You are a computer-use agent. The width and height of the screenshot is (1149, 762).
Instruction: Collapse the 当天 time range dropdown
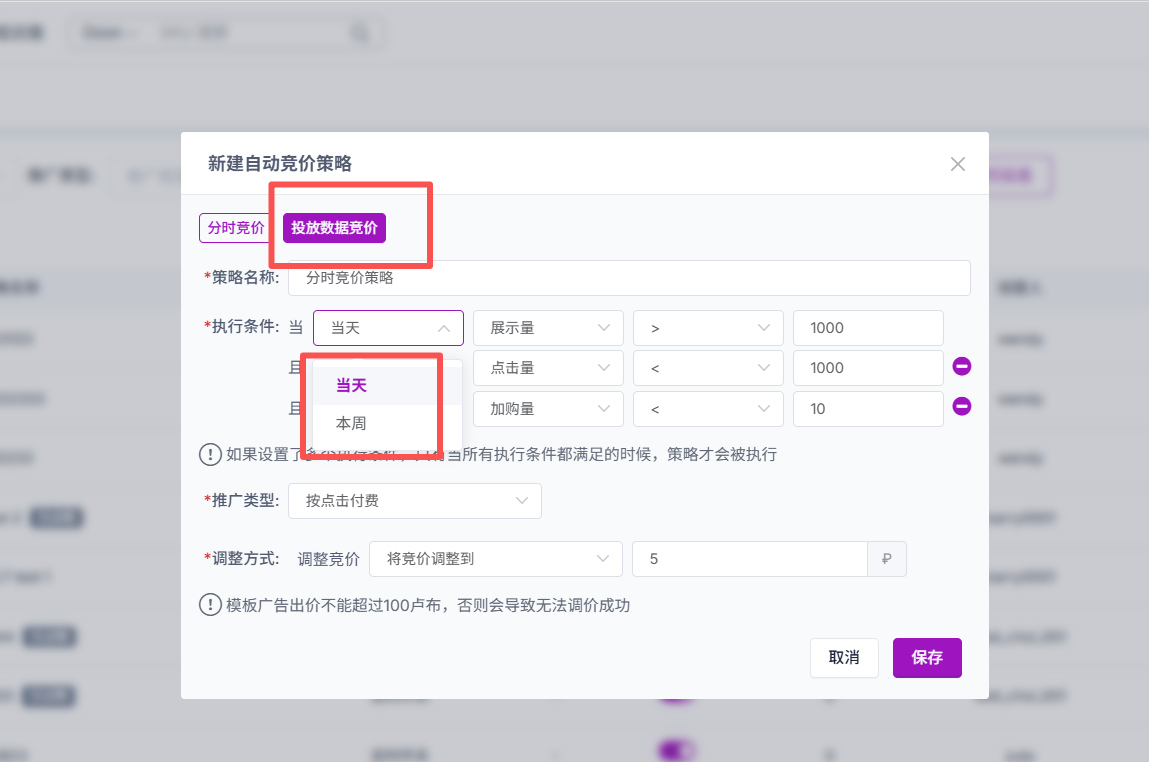coord(388,328)
